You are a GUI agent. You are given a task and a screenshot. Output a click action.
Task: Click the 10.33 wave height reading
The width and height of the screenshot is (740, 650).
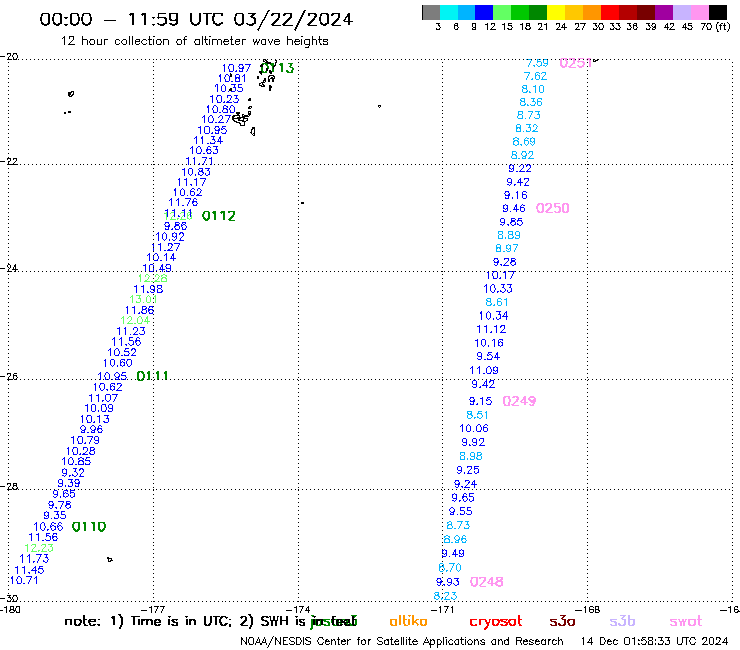click(498, 289)
